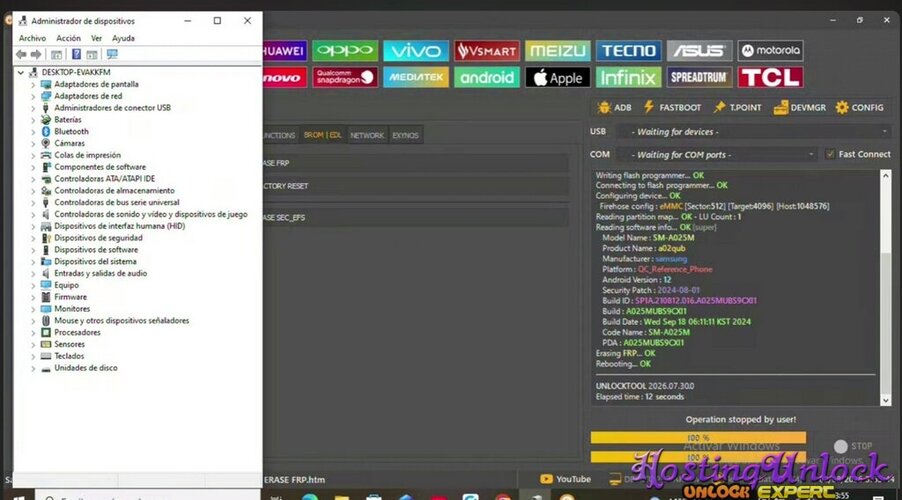Image resolution: width=902 pixels, height=500 pixels.
Task: Open the USB devices dropdown
Action: pyautogui.click(x=753, y=132)
